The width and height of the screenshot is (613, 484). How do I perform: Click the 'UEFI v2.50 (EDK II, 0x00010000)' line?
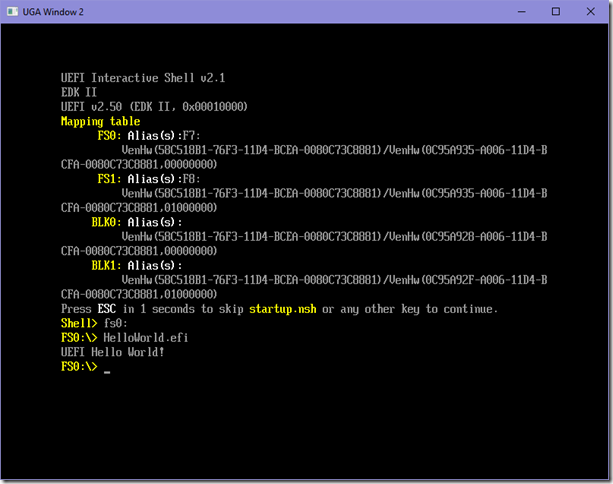154,107
